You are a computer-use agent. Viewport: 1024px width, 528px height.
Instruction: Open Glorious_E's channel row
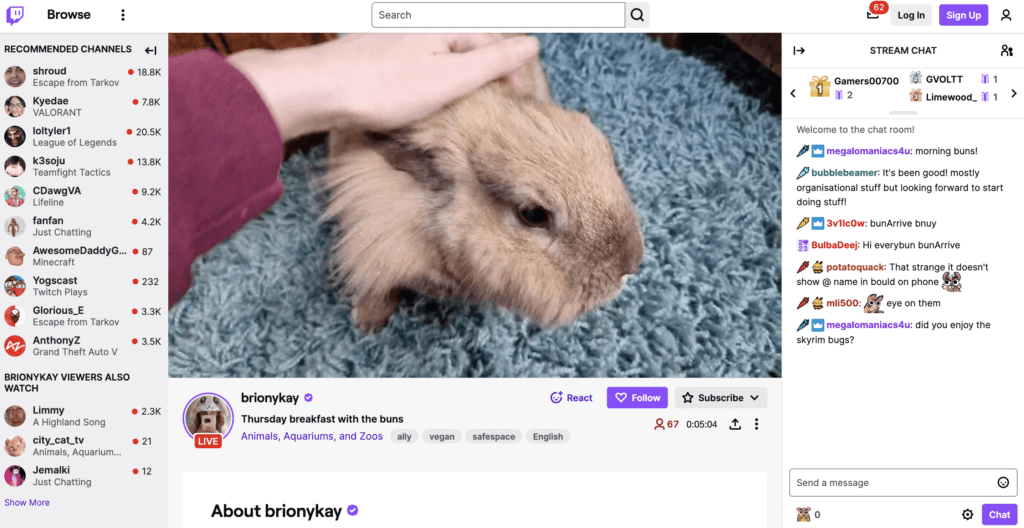point(83,316)
